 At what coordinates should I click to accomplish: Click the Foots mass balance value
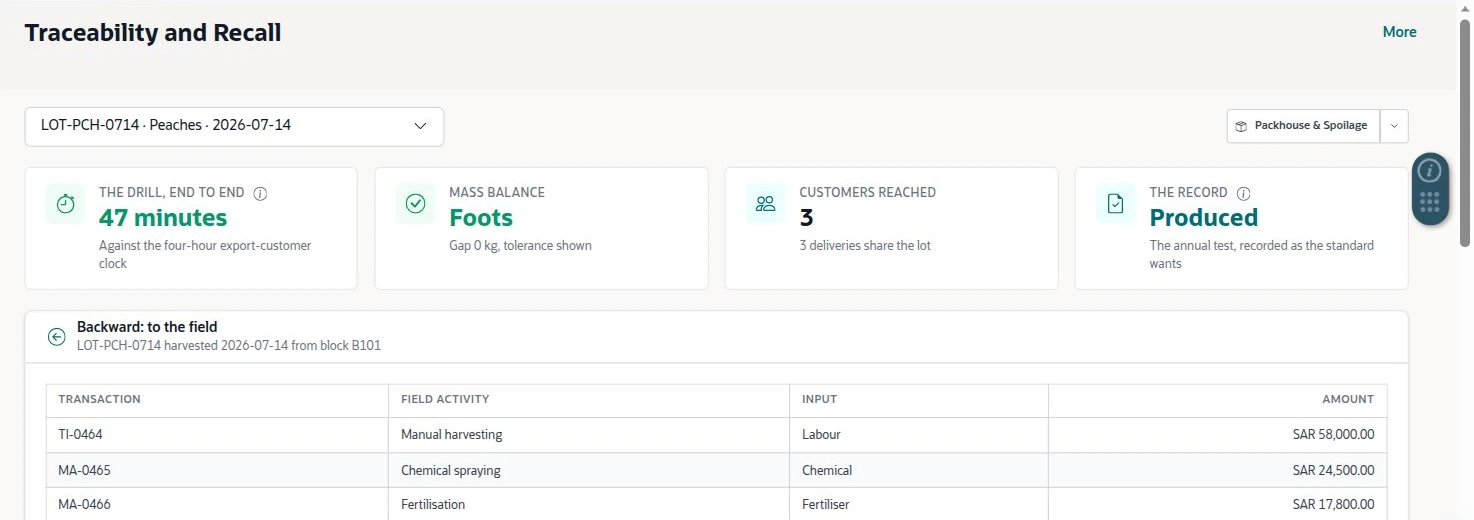(x=481, y=218)
